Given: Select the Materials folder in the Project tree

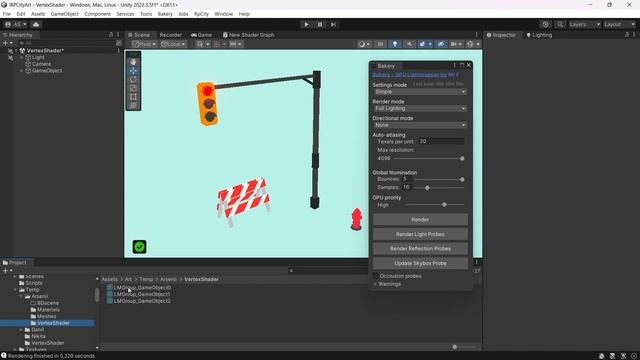Looking at the screenshot, I should coord(48,310).
